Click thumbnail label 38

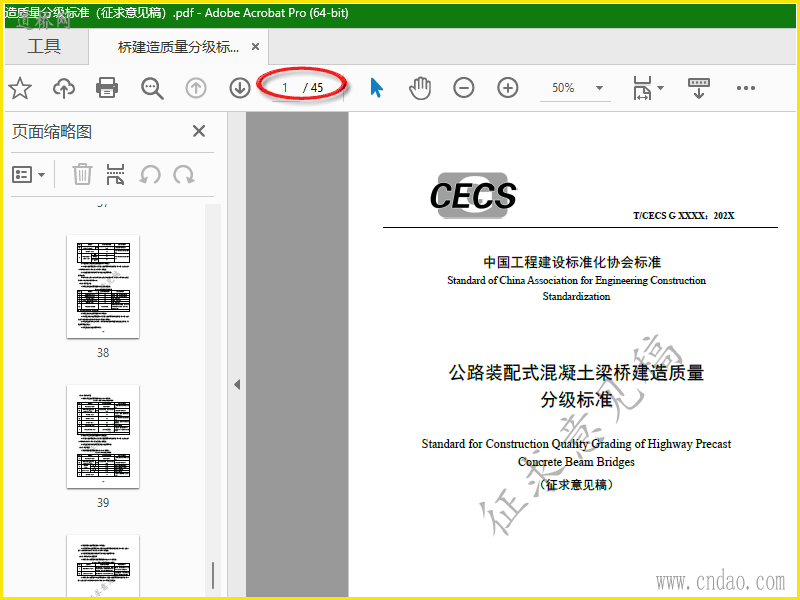point(103,353)
